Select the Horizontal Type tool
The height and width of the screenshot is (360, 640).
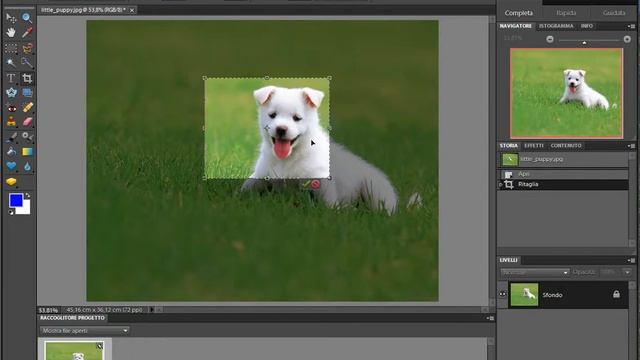[11, 78]
